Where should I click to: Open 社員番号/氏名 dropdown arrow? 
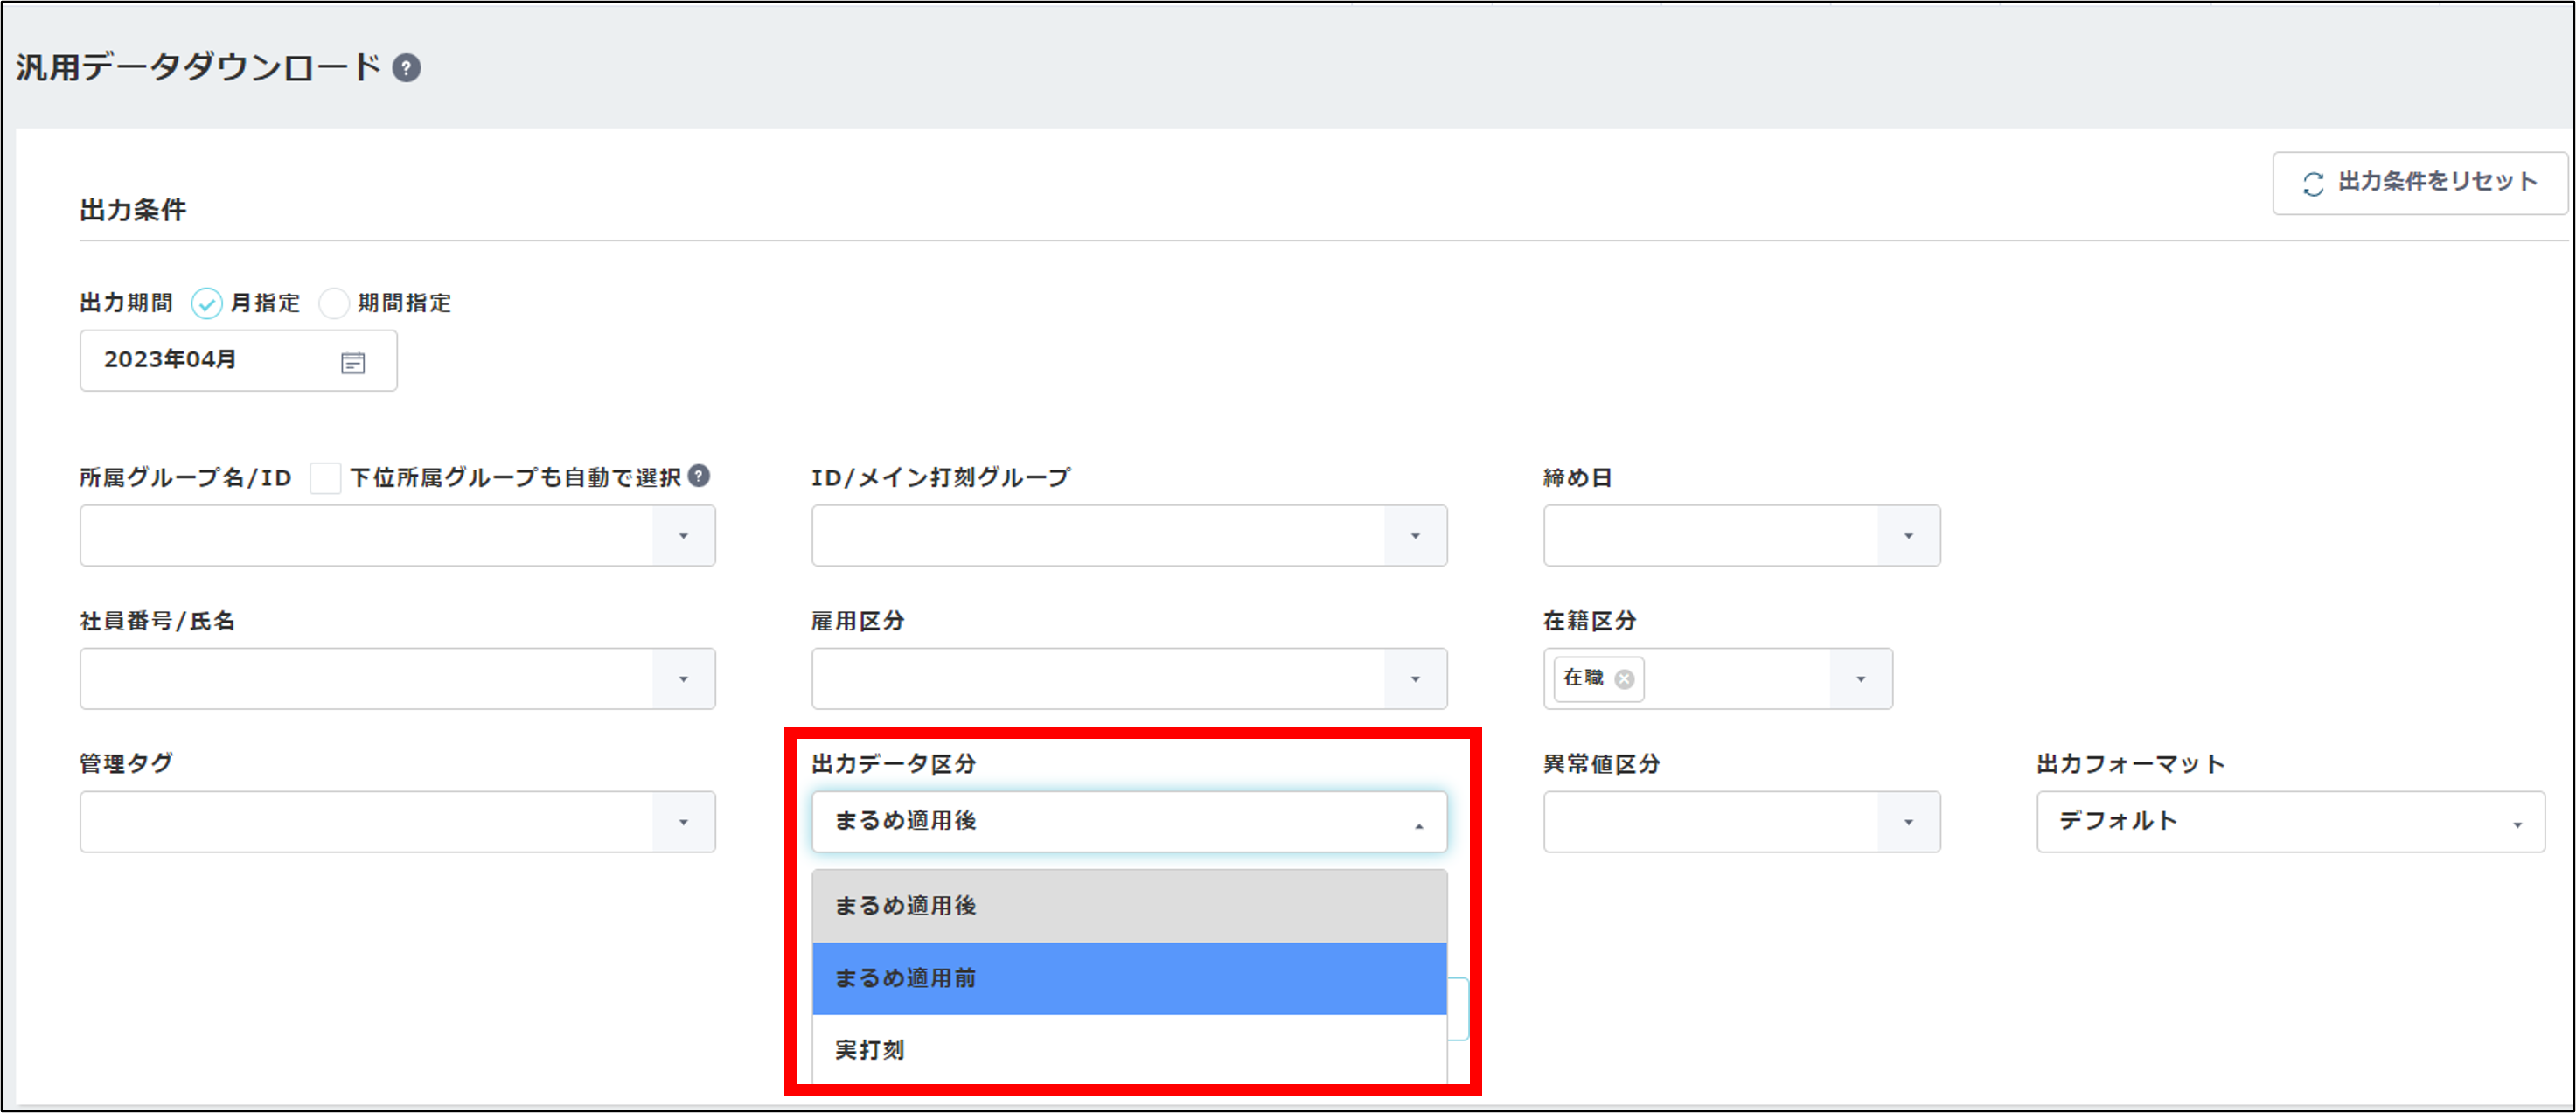pyautogui.click(x=683, y=679)
